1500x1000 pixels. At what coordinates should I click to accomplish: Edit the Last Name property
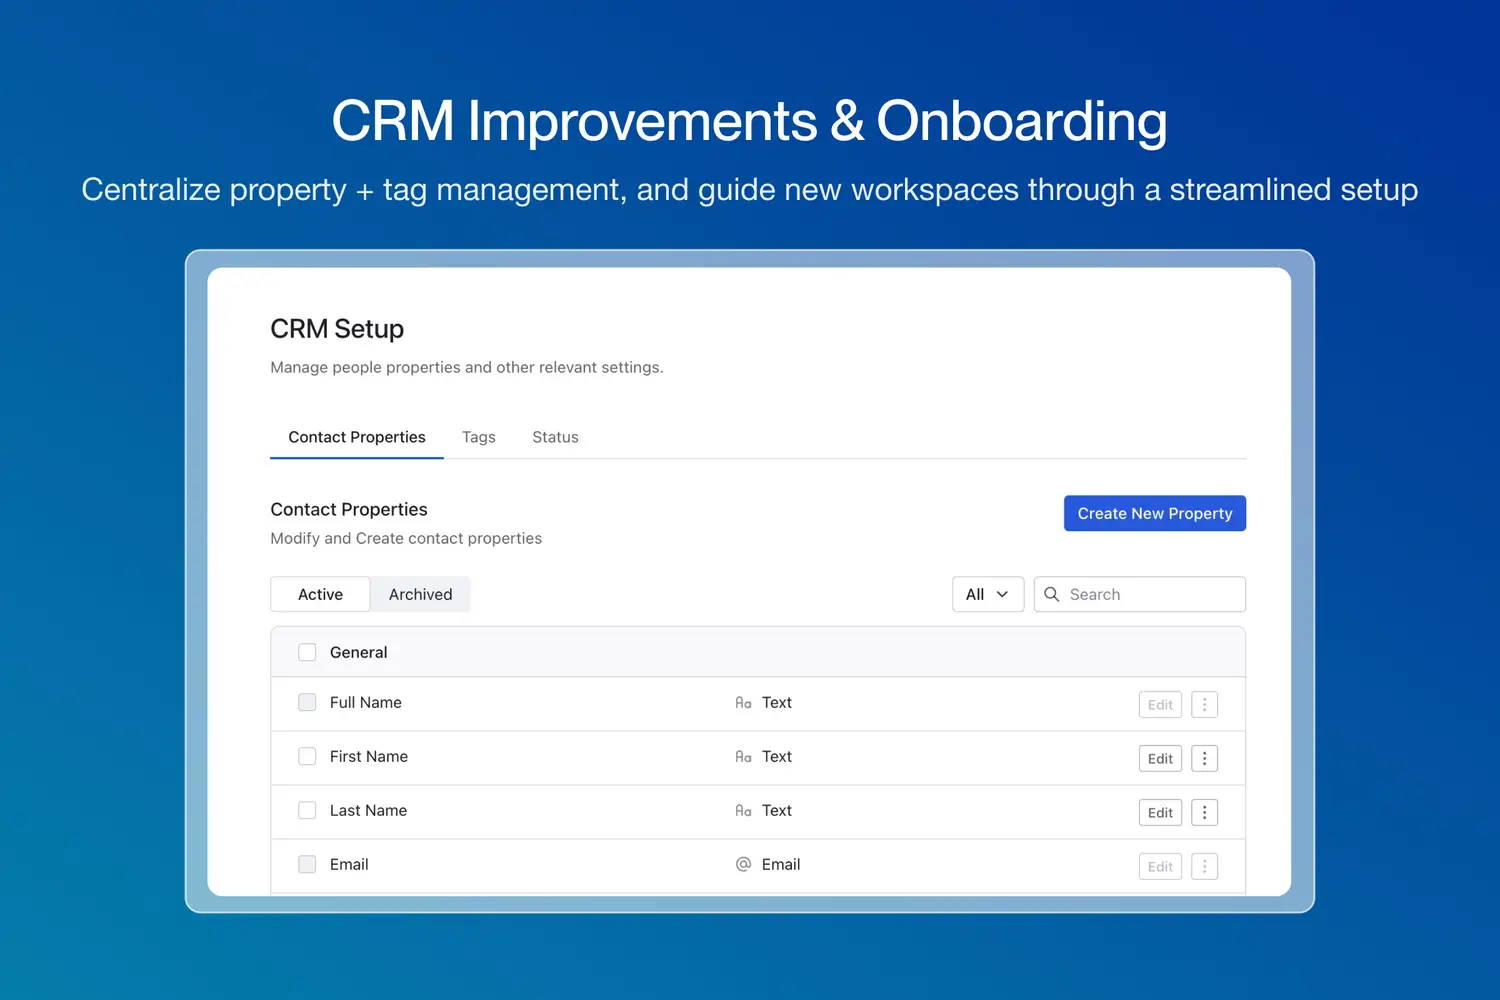1160,813
